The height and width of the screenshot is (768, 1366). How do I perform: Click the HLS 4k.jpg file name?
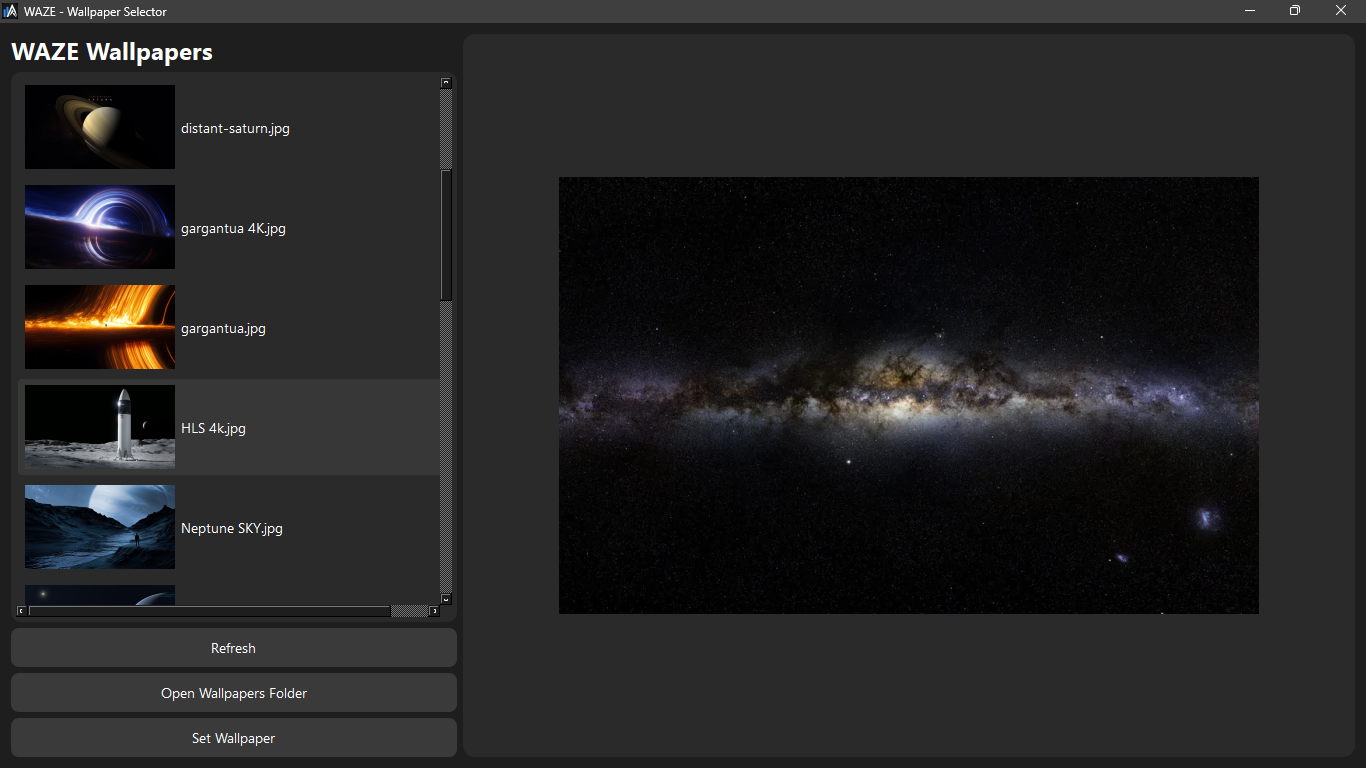pos(213,428)
